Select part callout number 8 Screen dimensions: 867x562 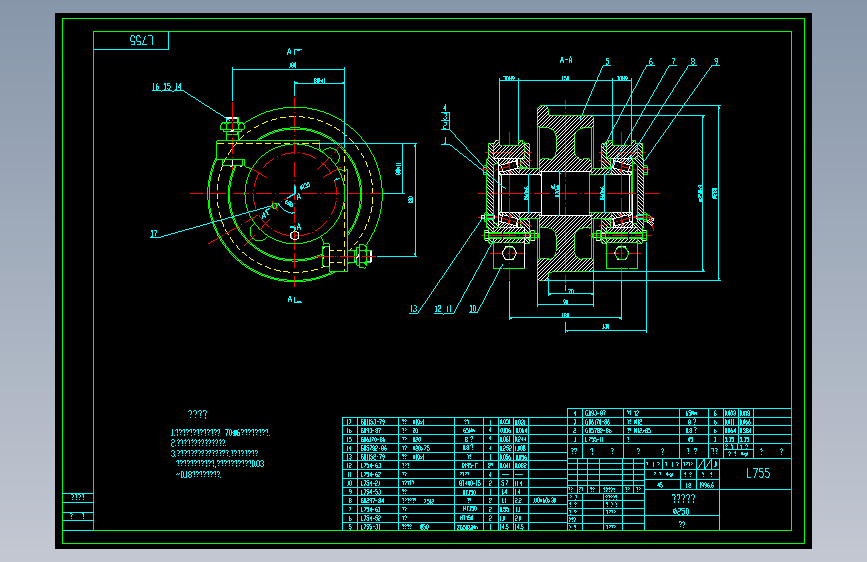693,61
